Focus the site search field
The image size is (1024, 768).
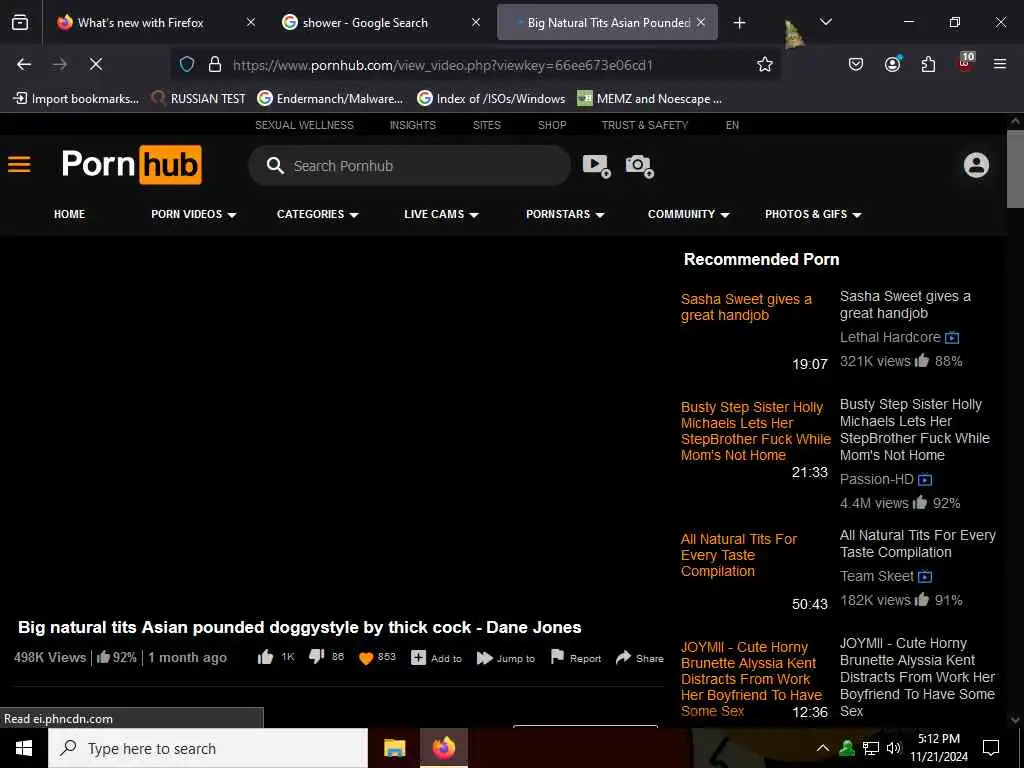click(409, 166)
